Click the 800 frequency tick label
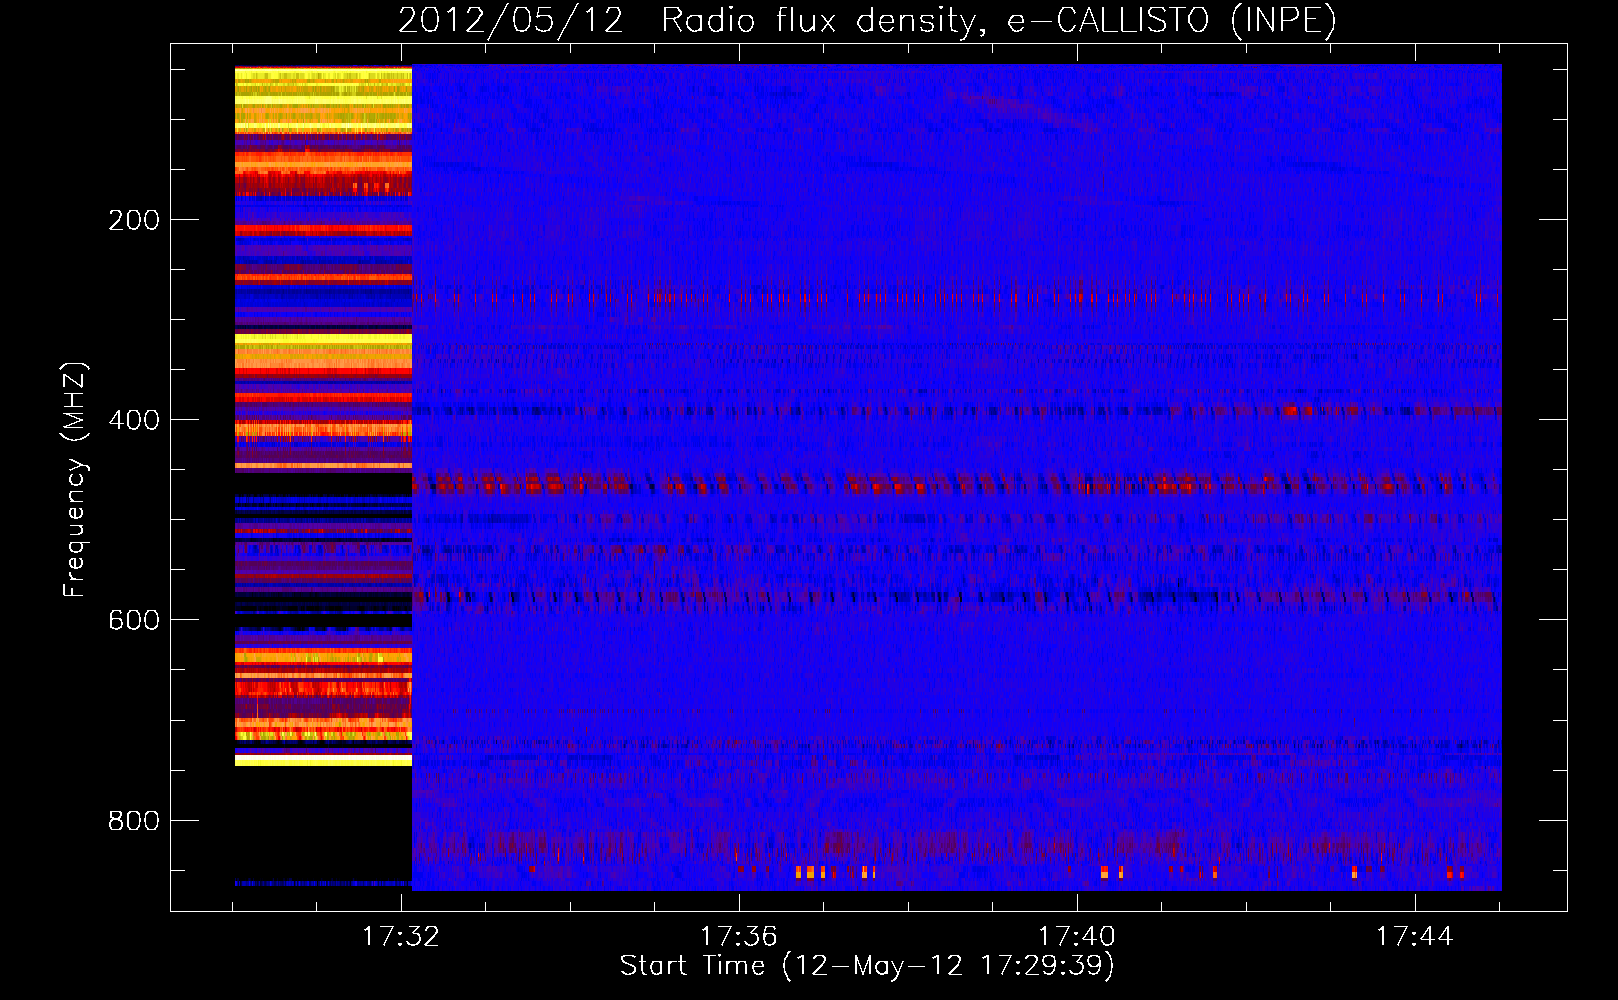1618x1000 pixels. pos(134,821)
